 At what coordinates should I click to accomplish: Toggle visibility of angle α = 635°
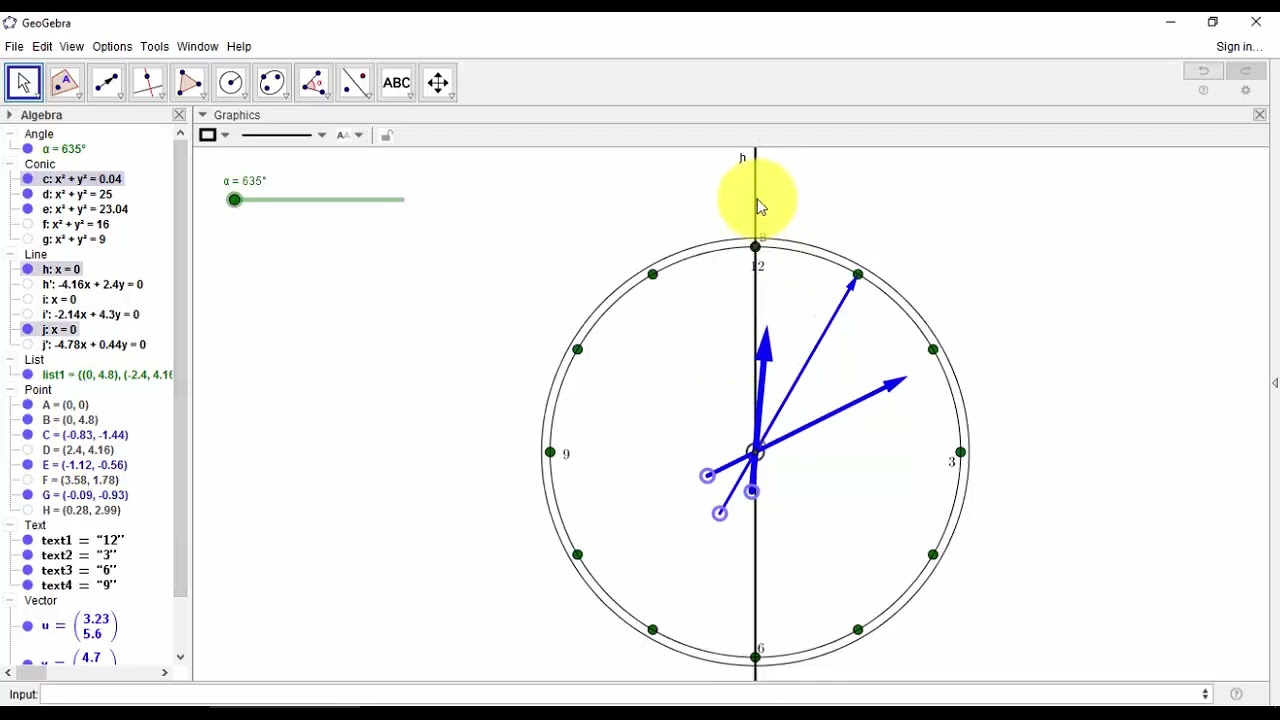(x=28, y=149)
